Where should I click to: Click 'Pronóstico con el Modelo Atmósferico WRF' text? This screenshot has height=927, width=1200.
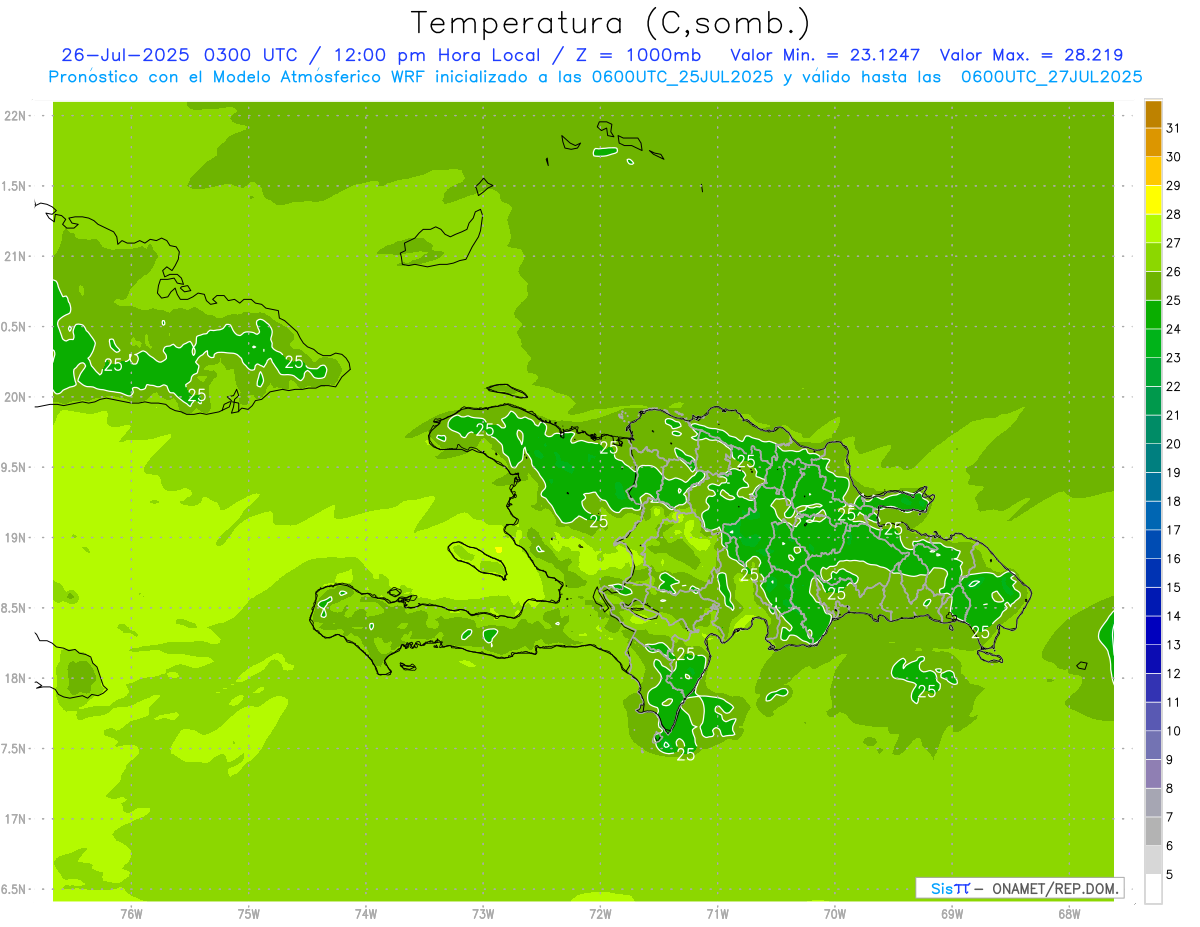(239, 77)
